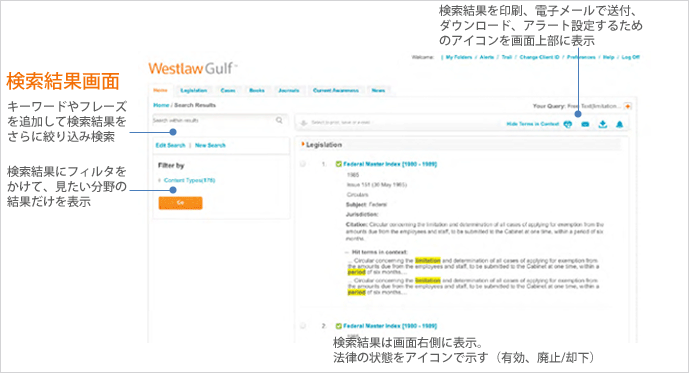Click Hide Terms in Context link
Viewport: 689px width, 373px height.
533,124
